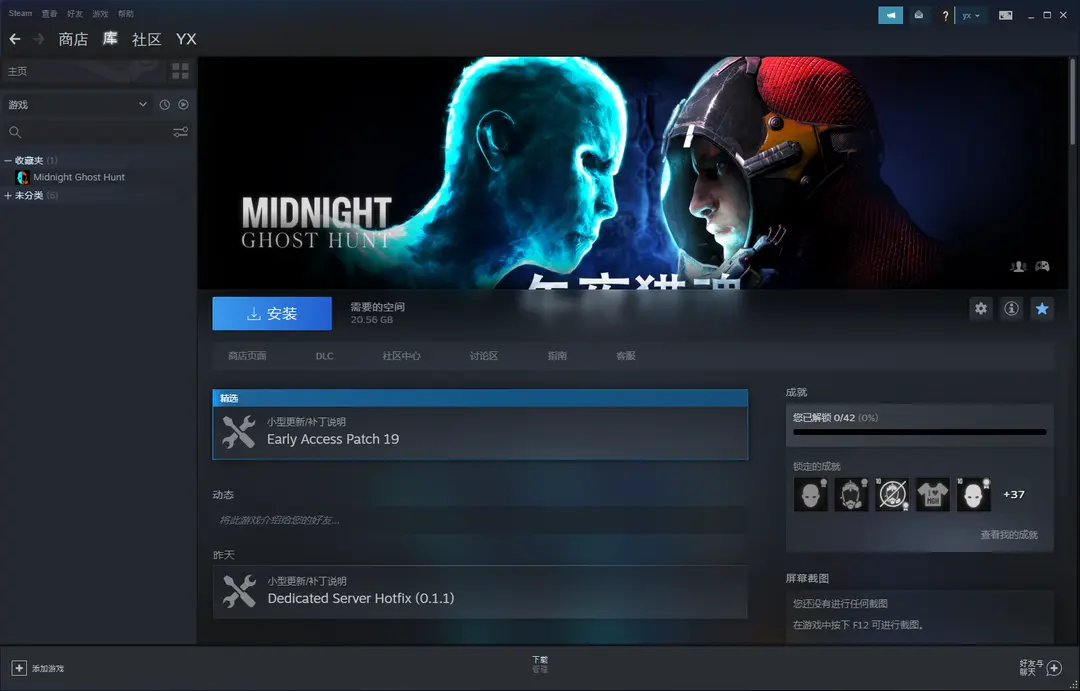Open the inbox envelope icon

[x=919, y=15]
